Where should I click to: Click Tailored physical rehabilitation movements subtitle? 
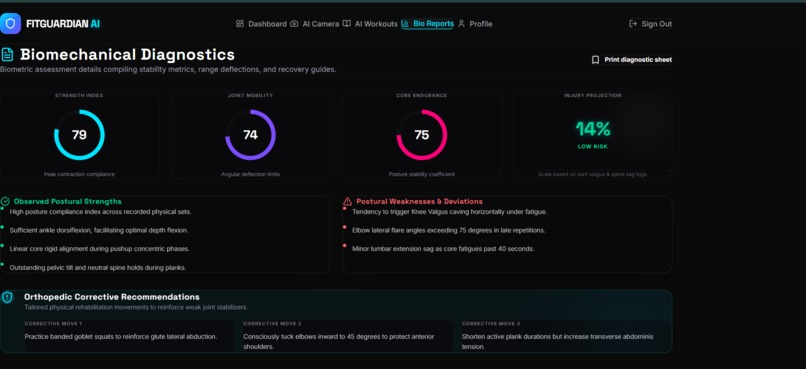tap(136, 307)
